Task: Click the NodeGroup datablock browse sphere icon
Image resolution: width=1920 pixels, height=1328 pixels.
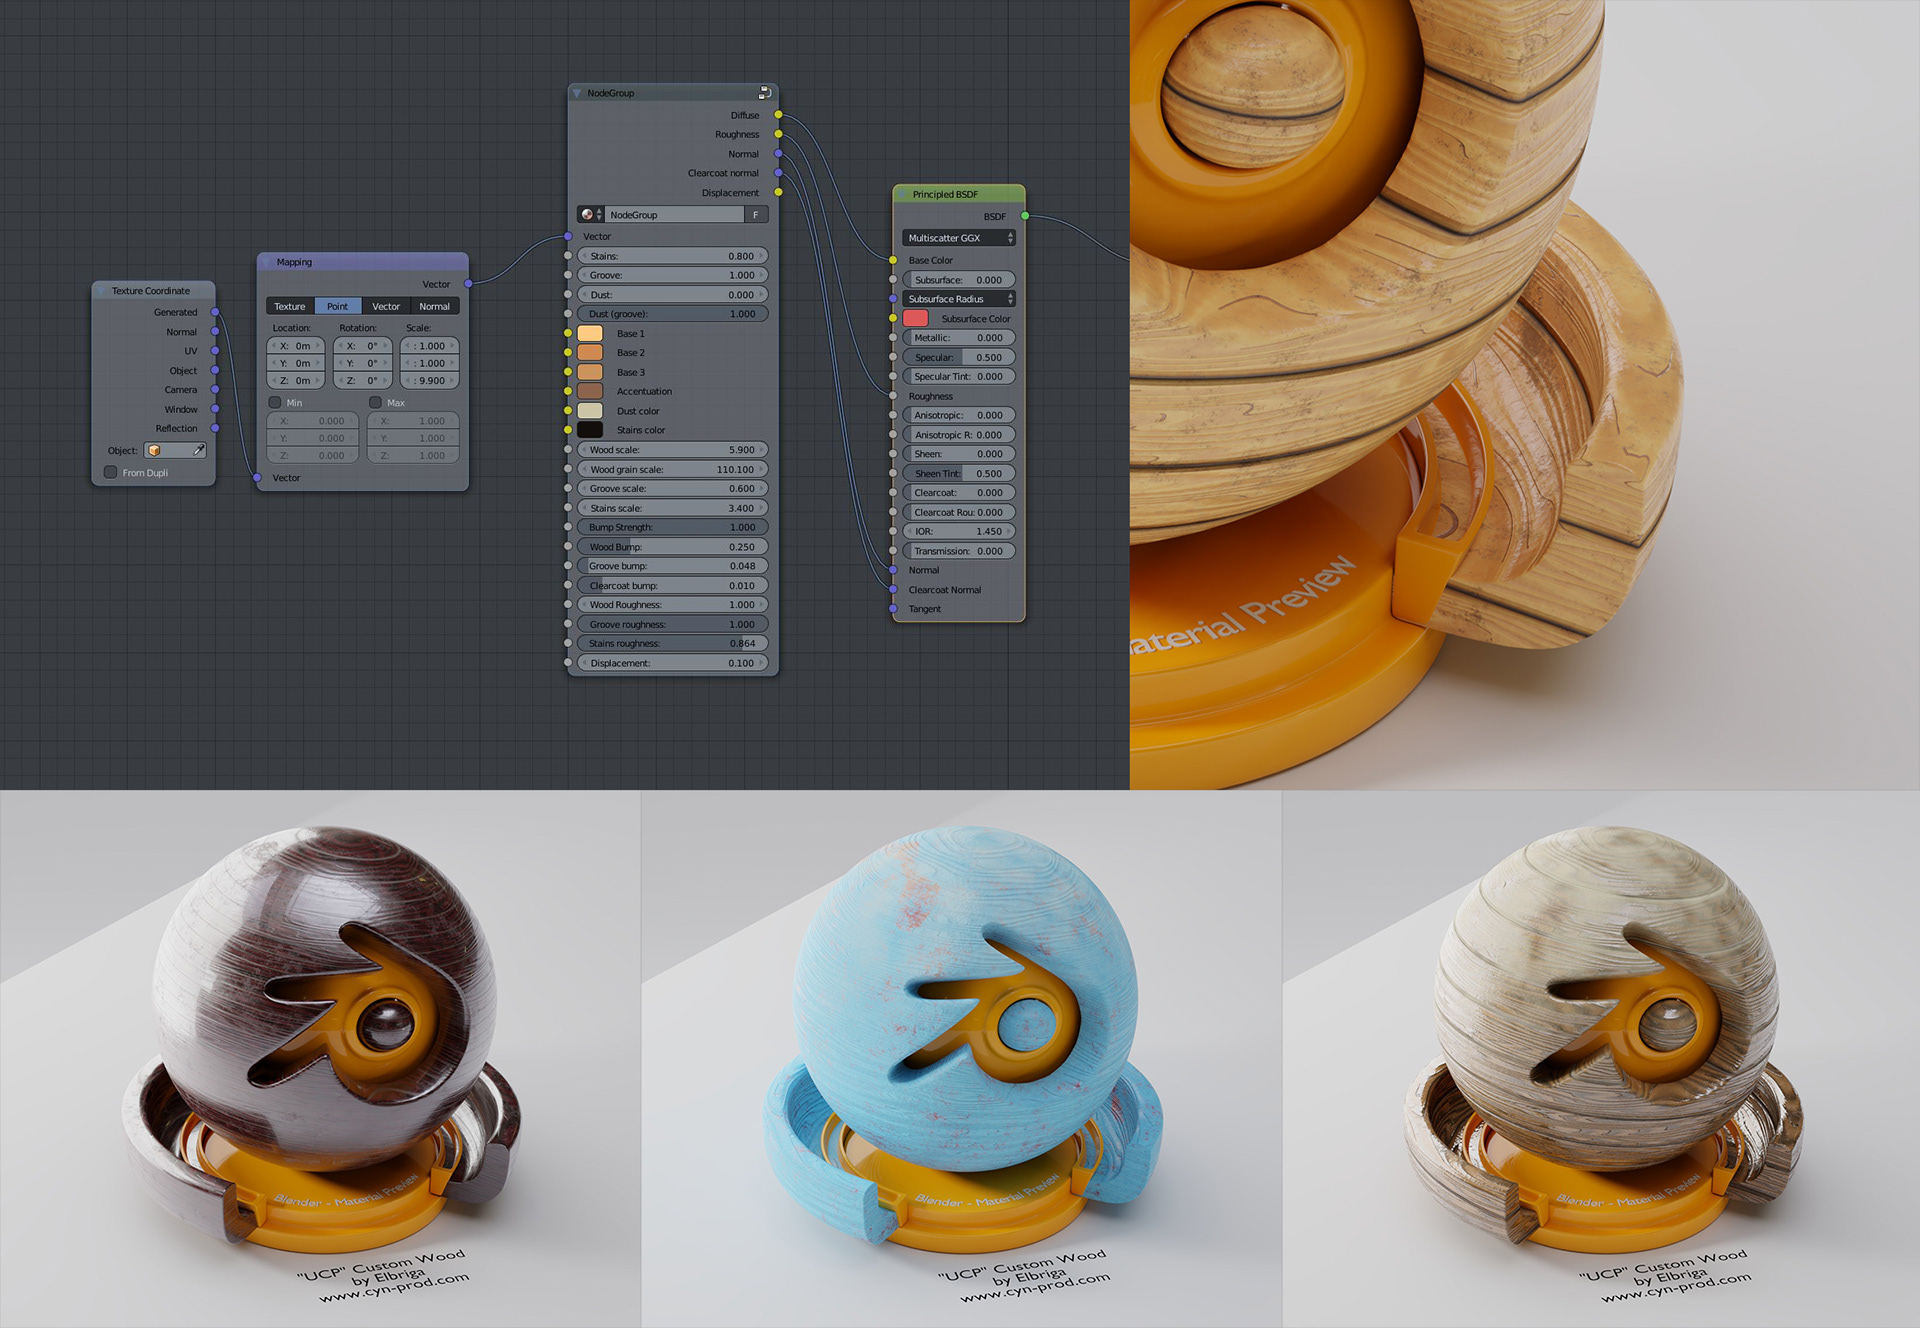Action: point(587,215)
